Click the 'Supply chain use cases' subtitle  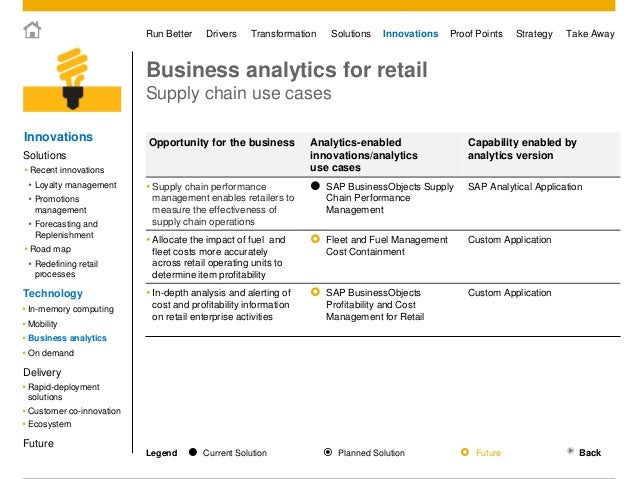(239, 93)
